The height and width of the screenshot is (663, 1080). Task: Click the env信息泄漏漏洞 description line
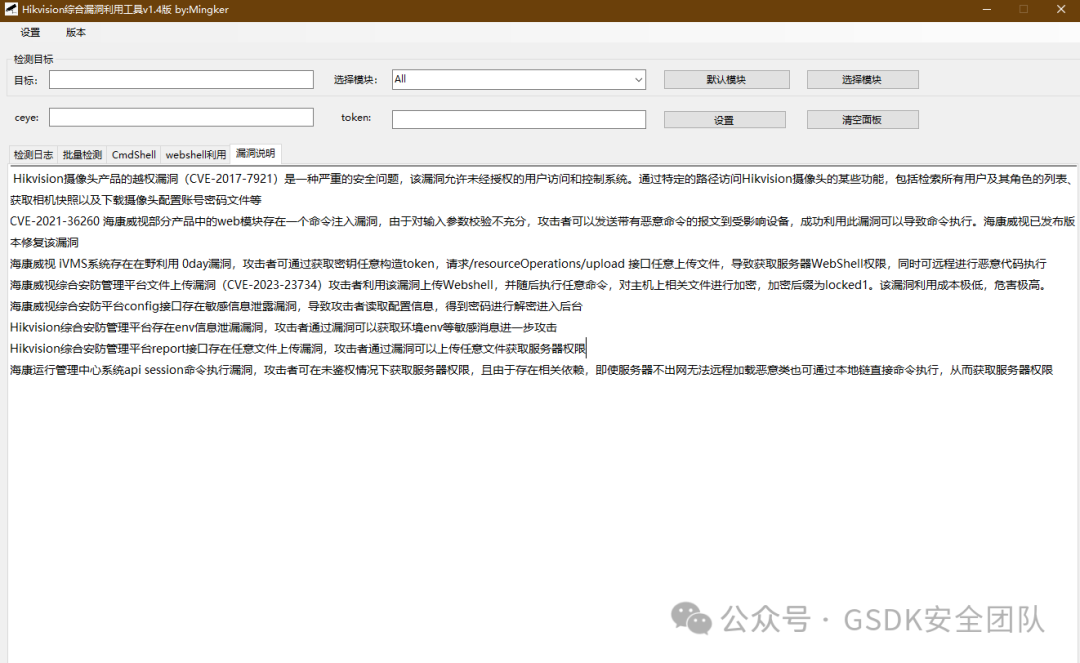283,328
